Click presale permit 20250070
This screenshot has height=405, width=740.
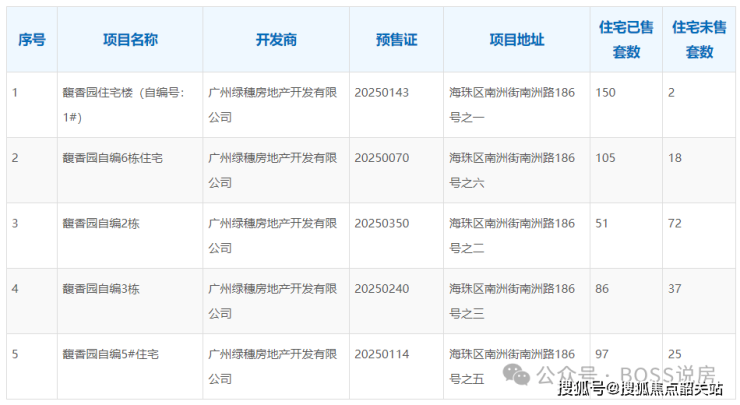pos(382,158)
